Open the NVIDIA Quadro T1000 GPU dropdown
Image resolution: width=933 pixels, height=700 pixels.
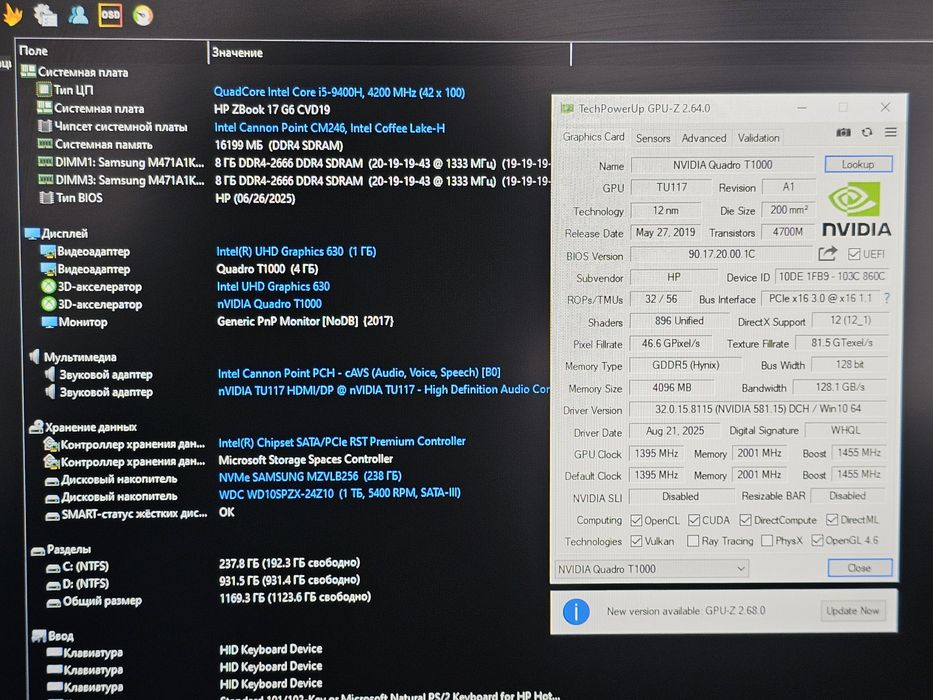[652, 569]
